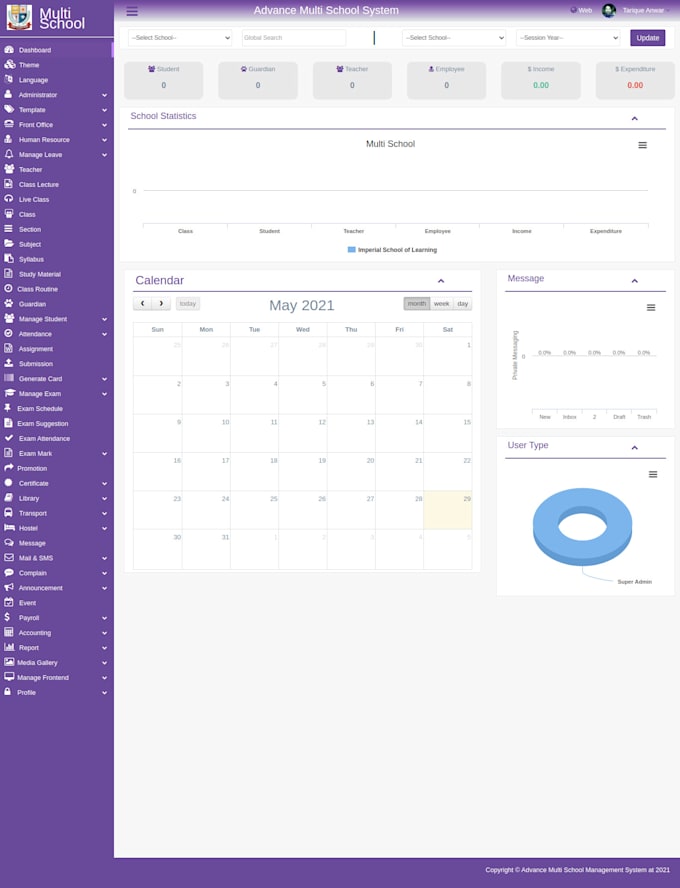Switch calendar to month view
Viewport: 680px width, 888px height.
(x=417, y=304)
